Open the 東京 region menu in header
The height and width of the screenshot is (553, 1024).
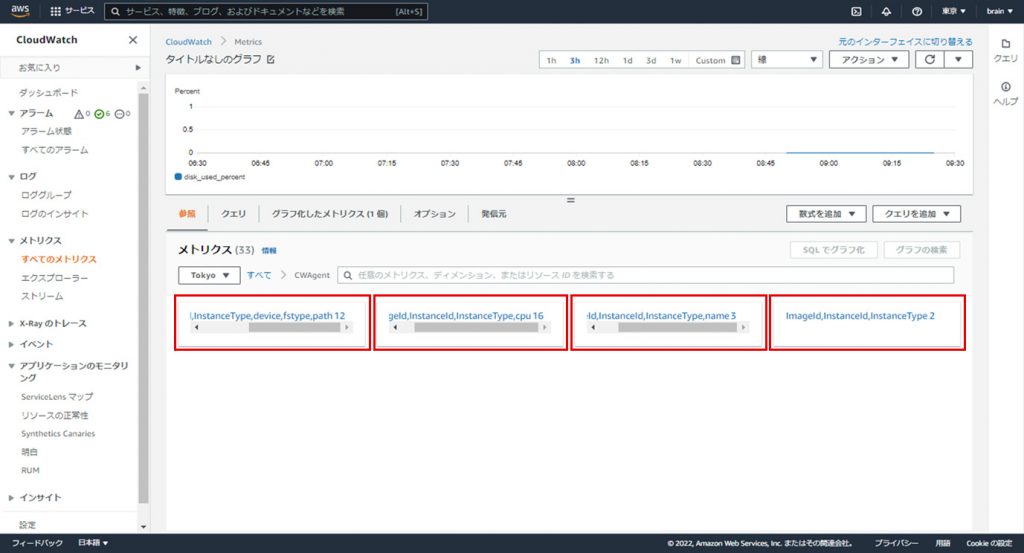[x=953, y=11]
